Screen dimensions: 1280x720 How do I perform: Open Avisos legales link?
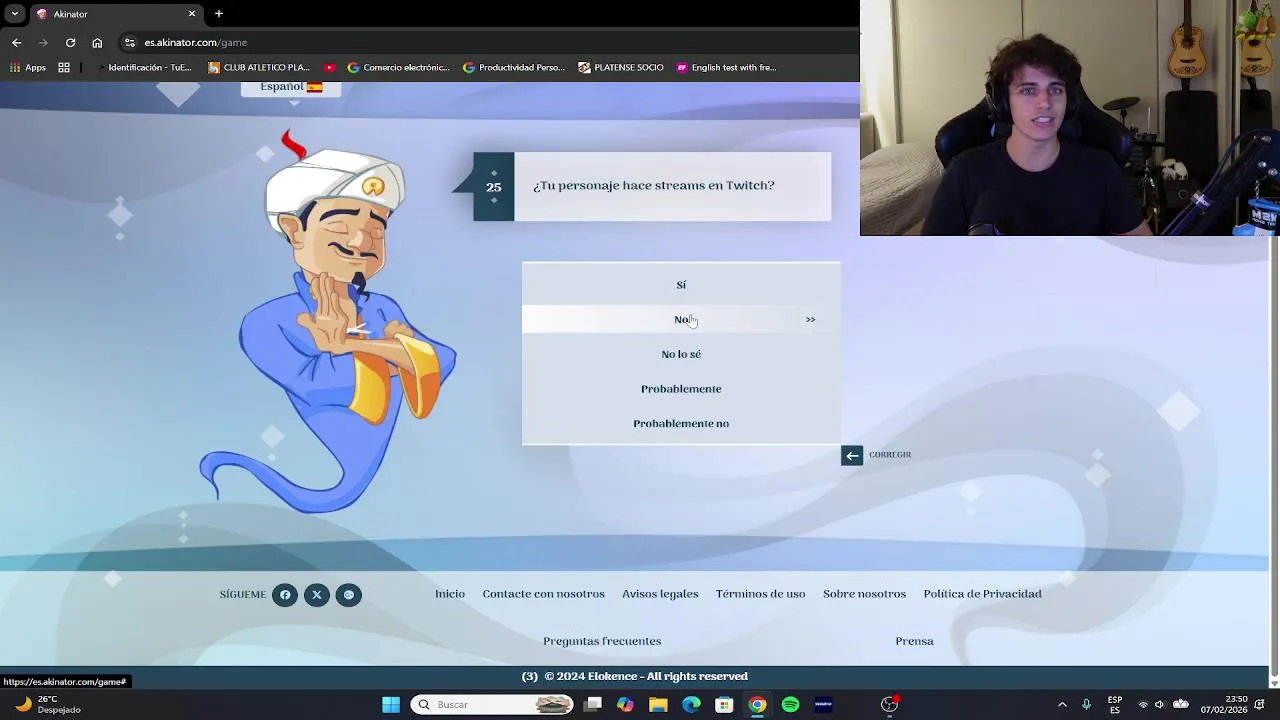(660, 594)
